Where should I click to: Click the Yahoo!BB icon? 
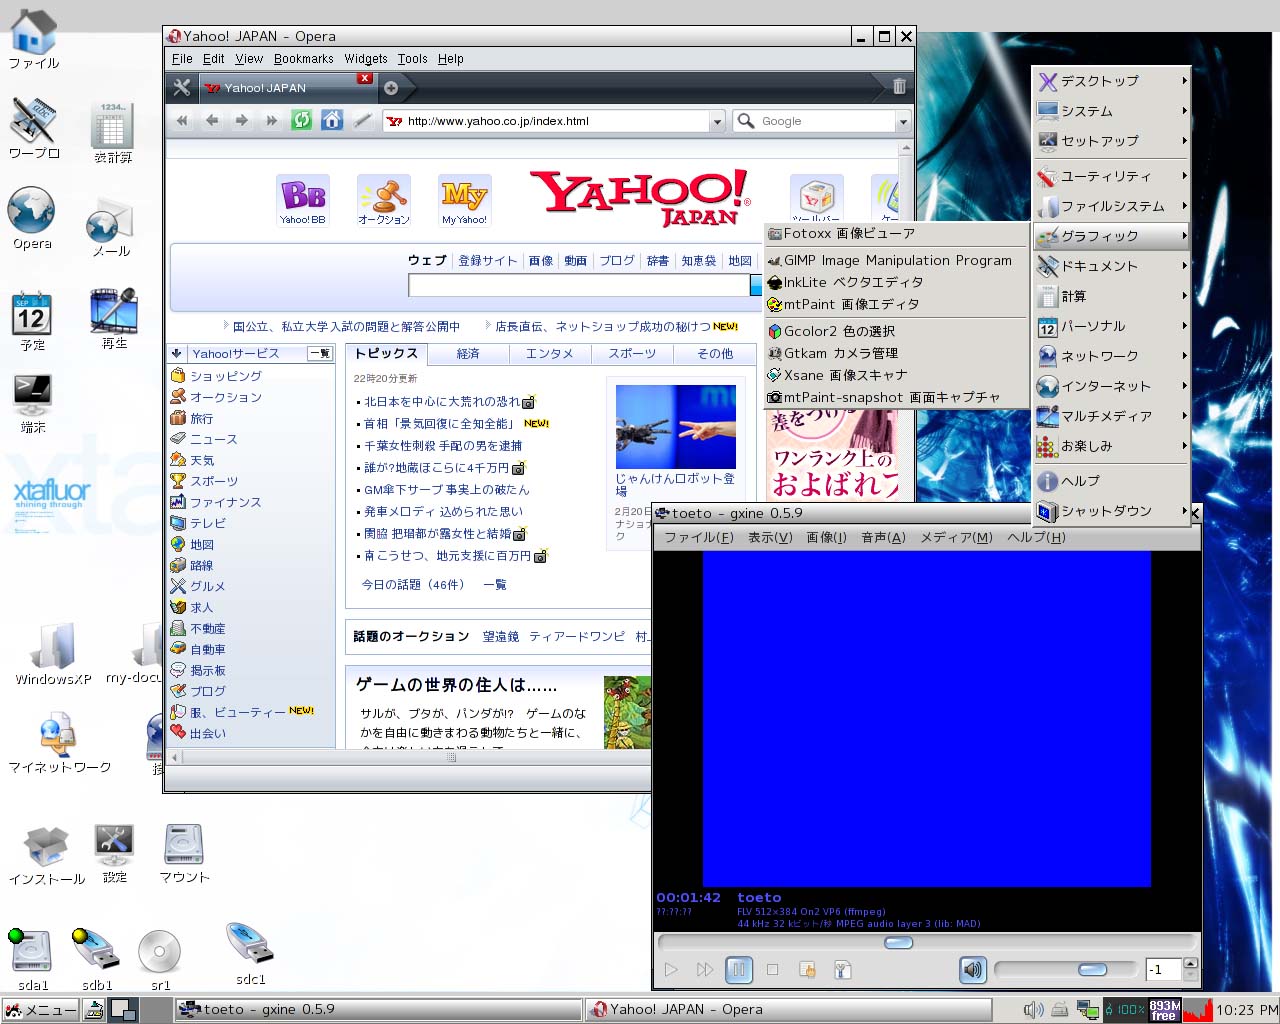[303, 199]
